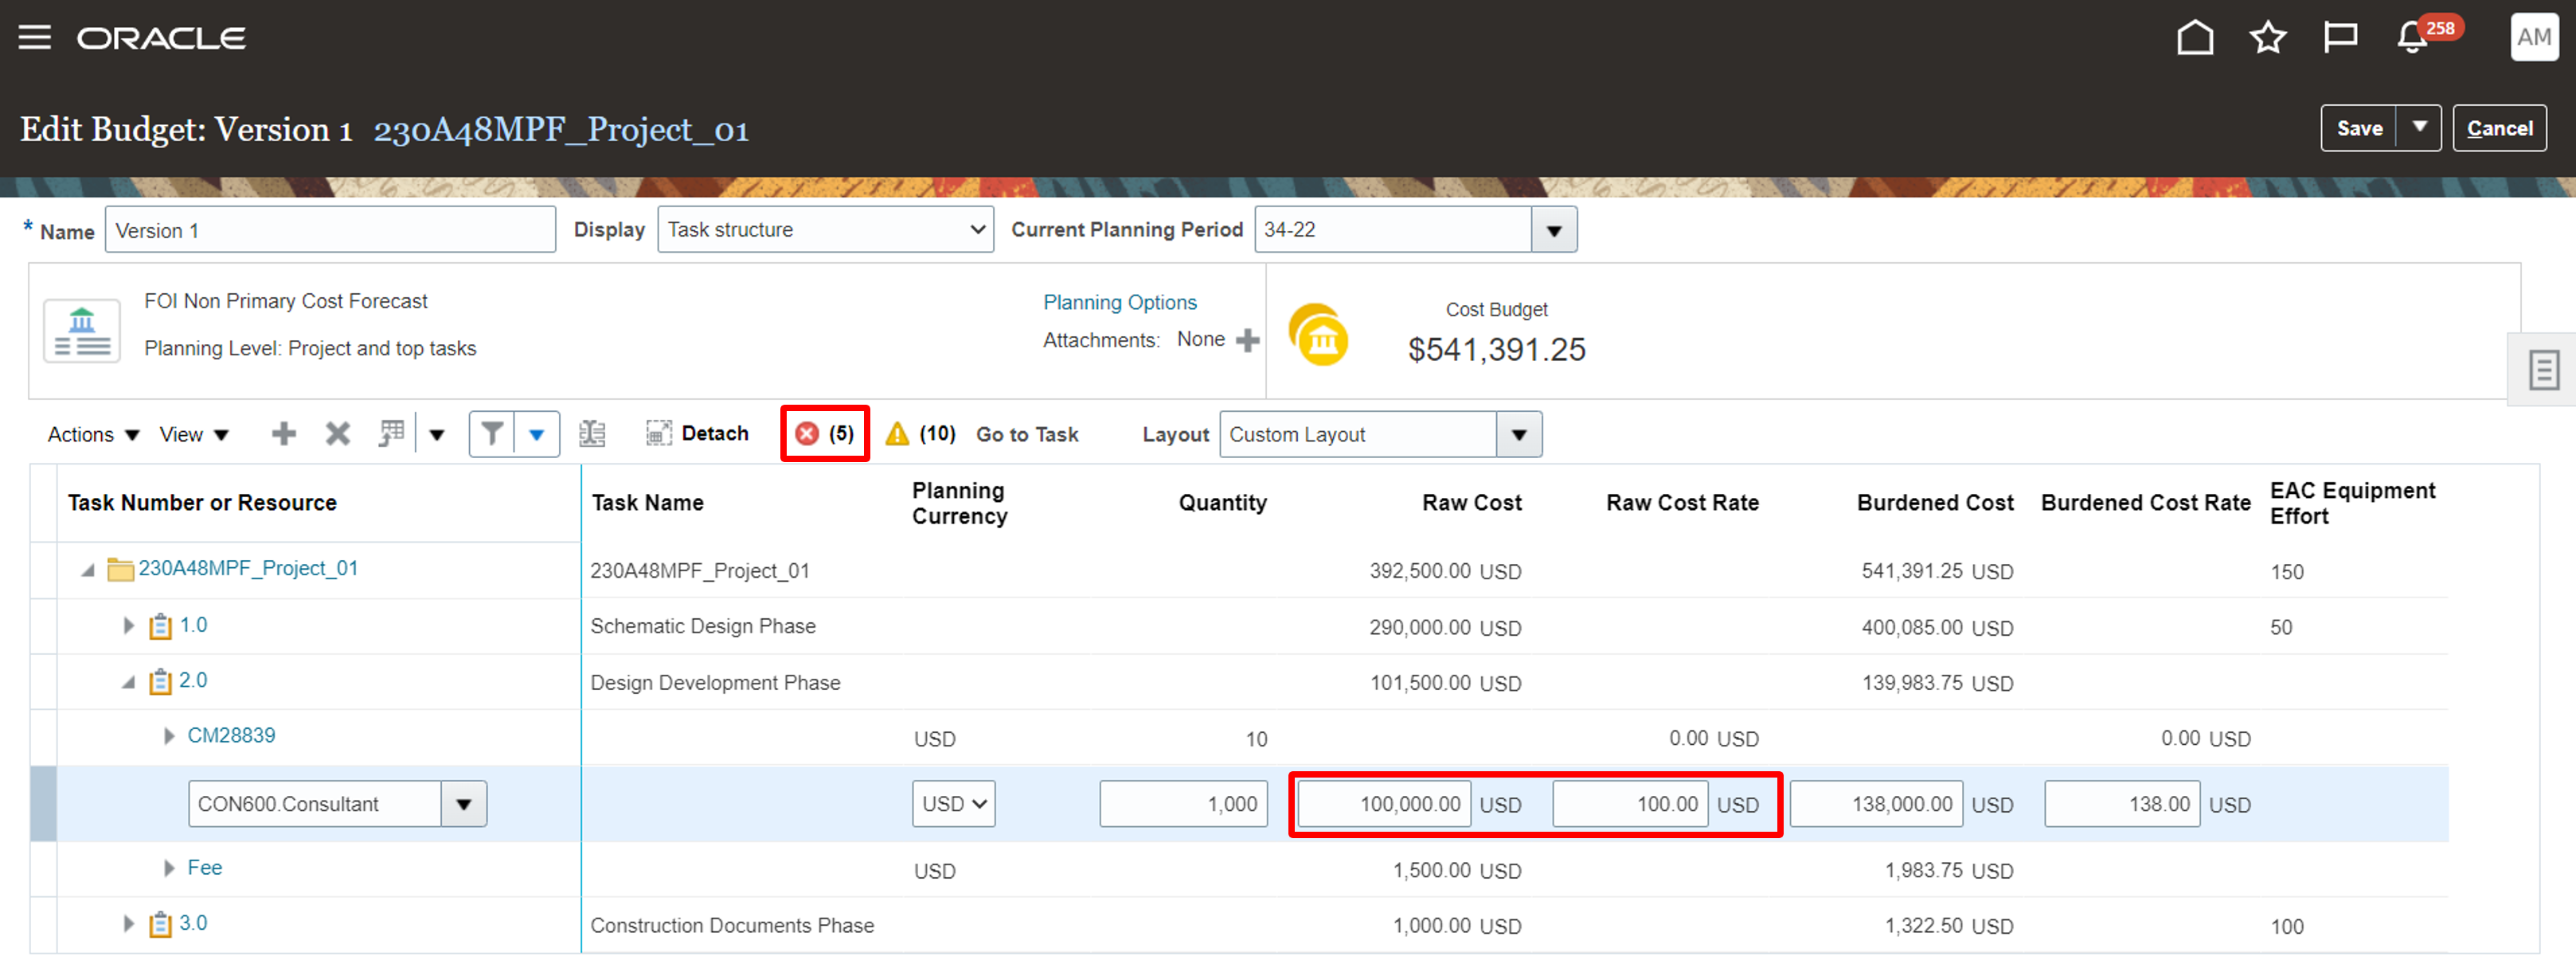Click task 1.0 clipboard icon
The width and height of the screenshot is (2576, 964).
160,627
